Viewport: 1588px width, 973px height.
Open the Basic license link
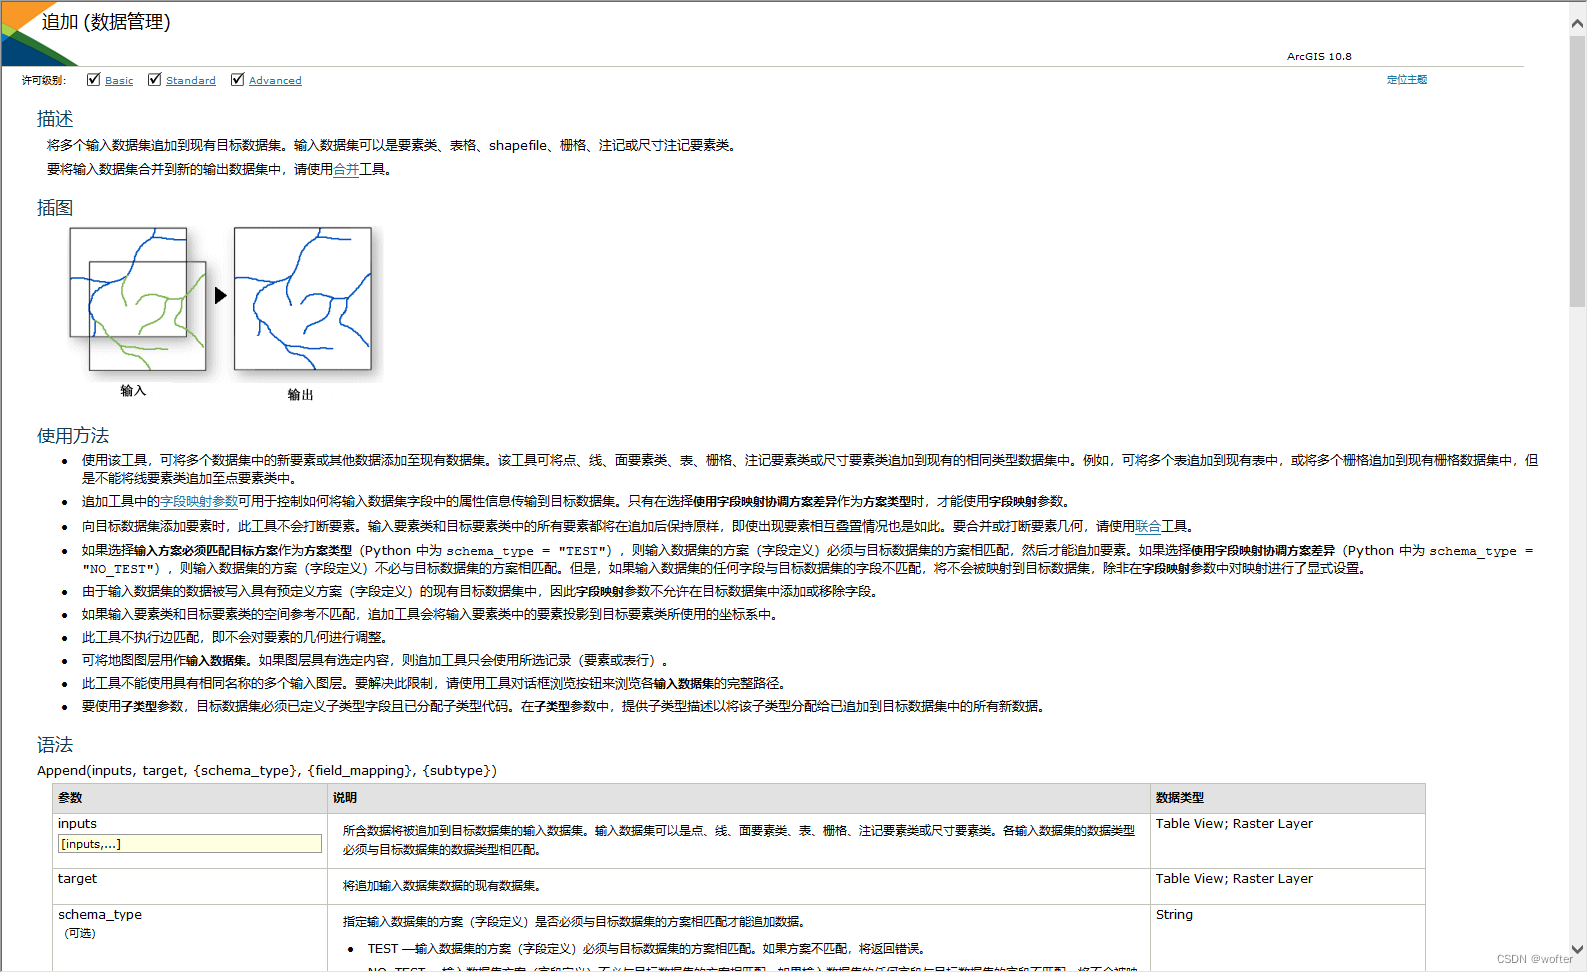coord(119,81)
